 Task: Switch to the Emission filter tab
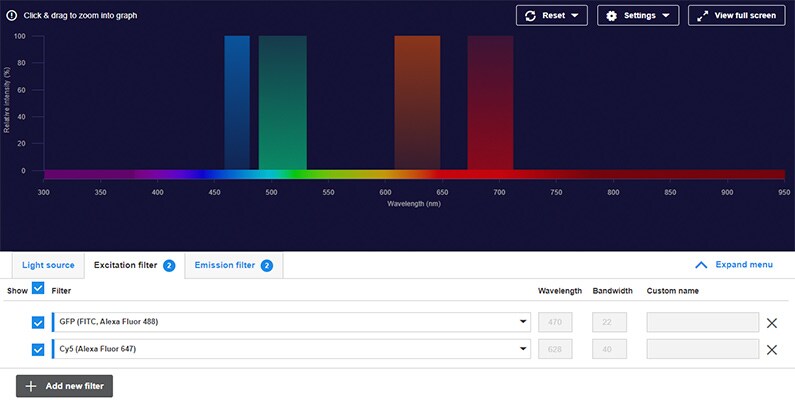coord(233,265)
